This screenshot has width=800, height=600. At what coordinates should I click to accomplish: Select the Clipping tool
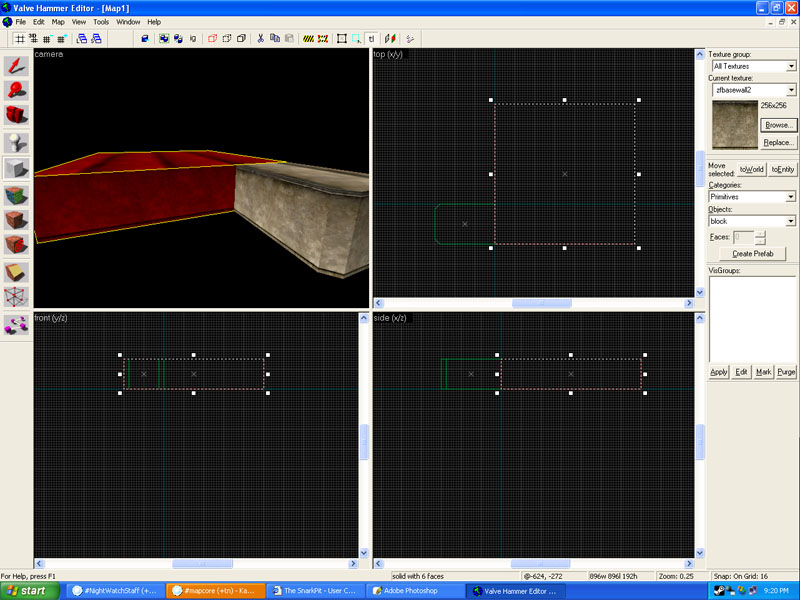point(16,271)
